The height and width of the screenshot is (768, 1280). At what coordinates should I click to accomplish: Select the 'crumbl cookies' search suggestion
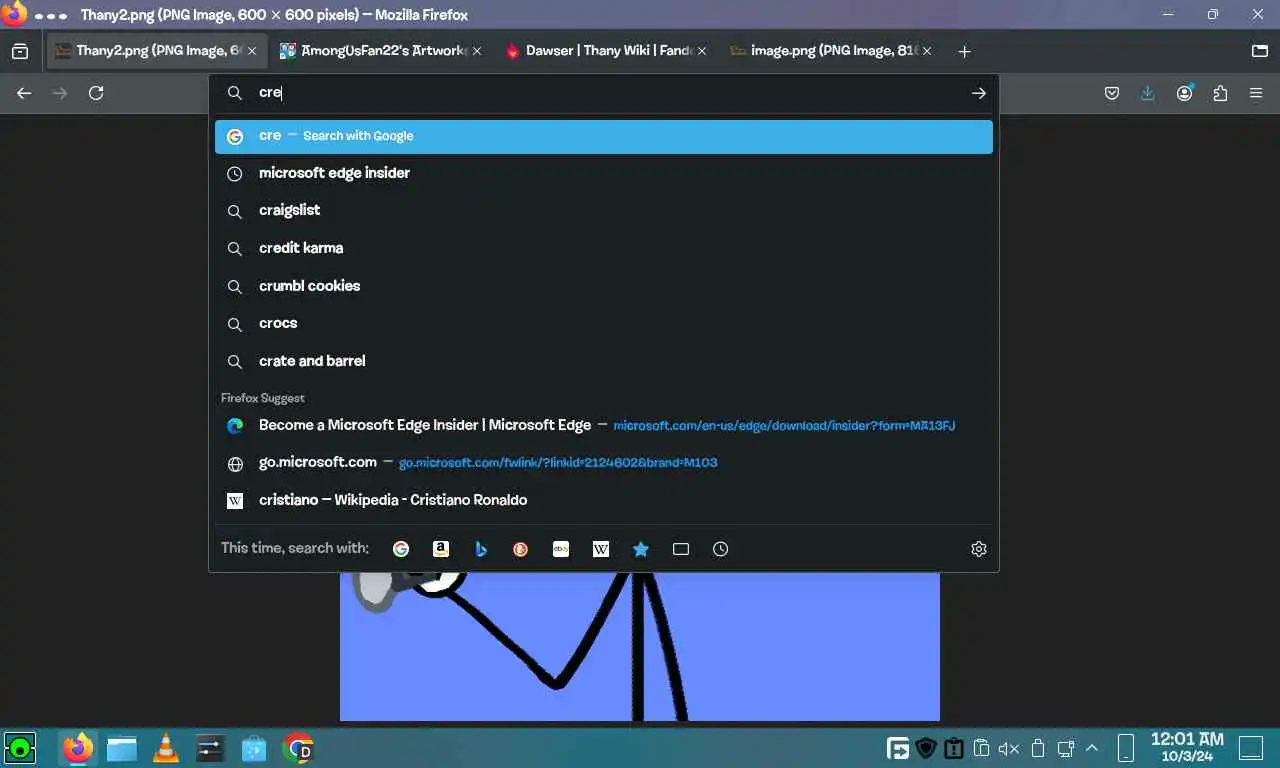pos(604,286)
